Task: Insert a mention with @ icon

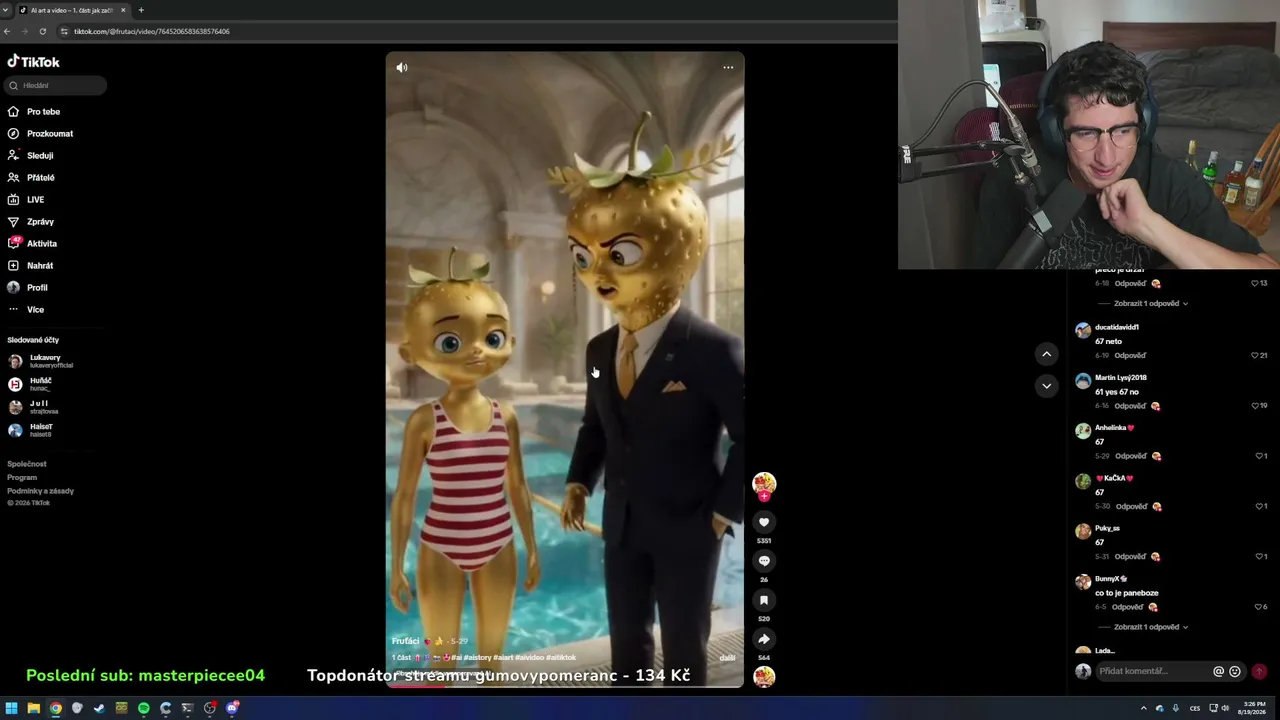Action: 1218,672
